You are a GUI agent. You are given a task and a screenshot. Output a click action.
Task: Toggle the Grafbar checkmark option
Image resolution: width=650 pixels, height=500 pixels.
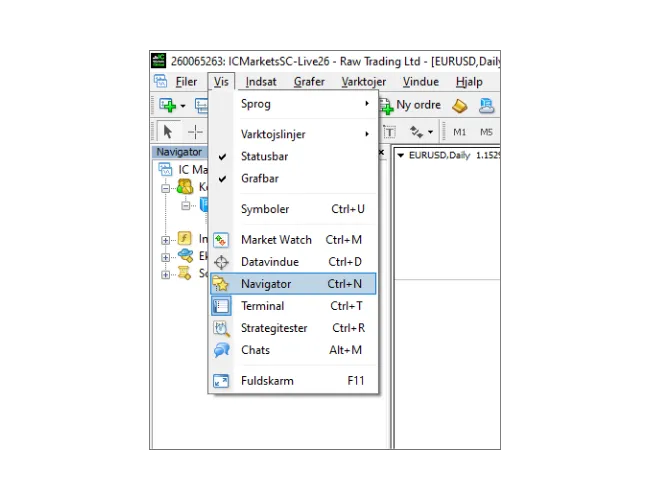(x=260, y=178)
